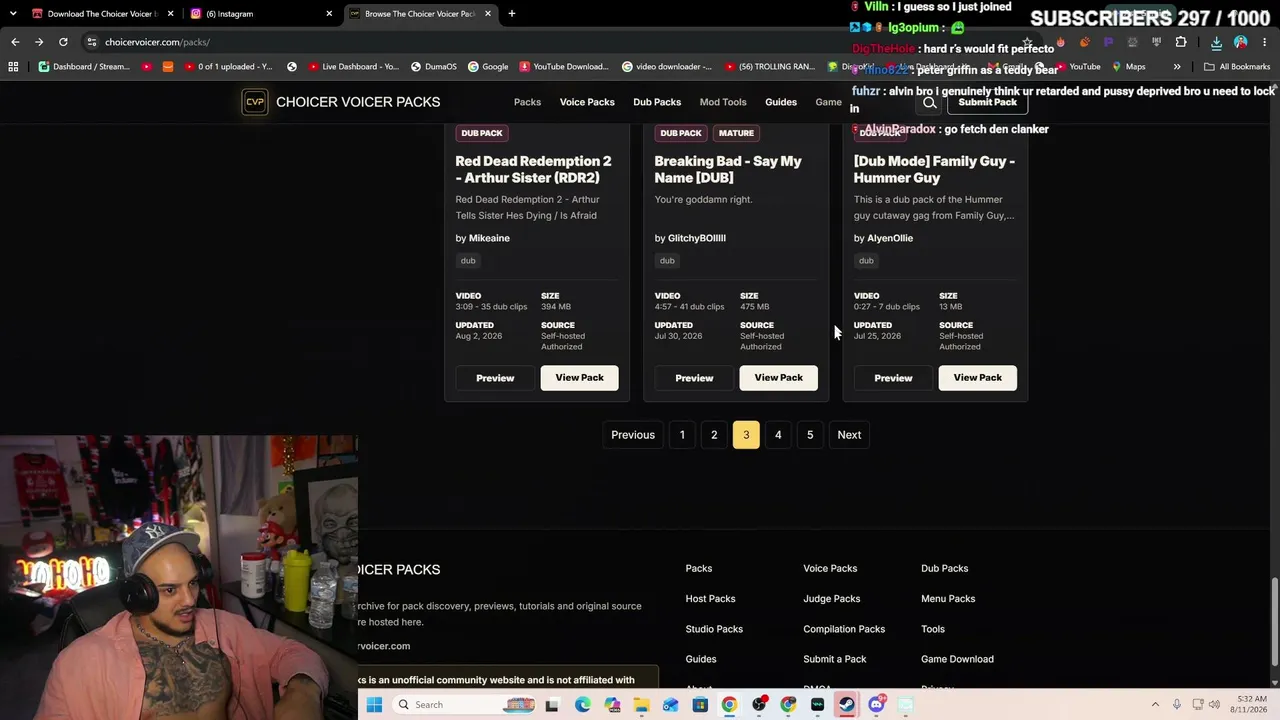Open the Submit a Pack footer link
1280x720 pixels.
click(x=835, y=659)
